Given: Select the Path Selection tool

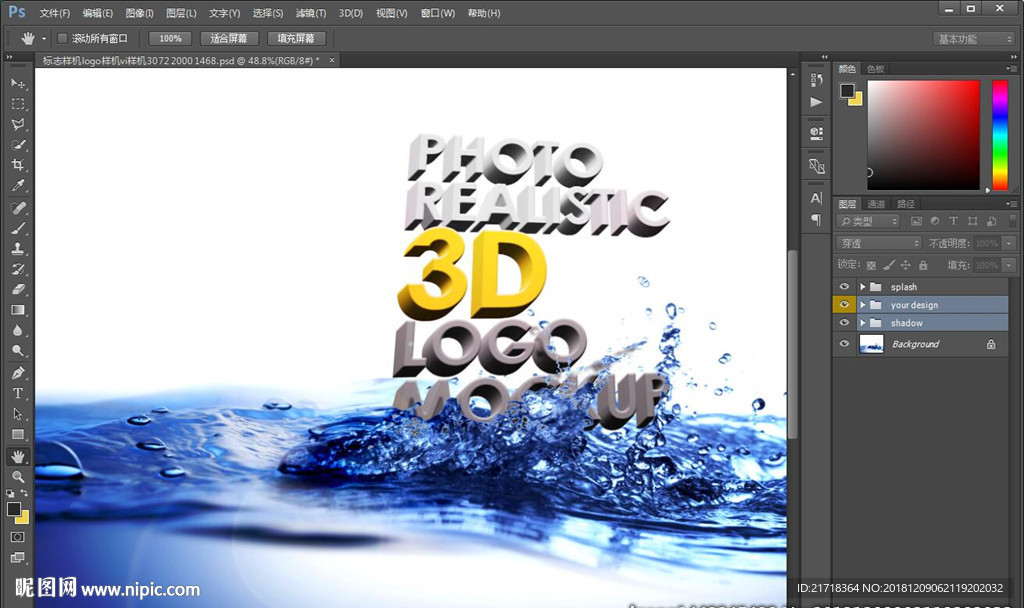Looking at the screenshot, I should pos(18,413).
